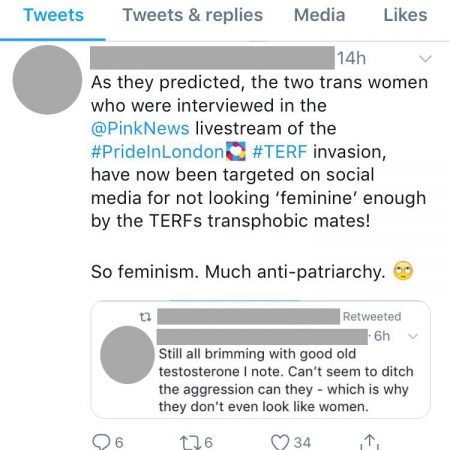Open the Media tab

coord(319,15)
